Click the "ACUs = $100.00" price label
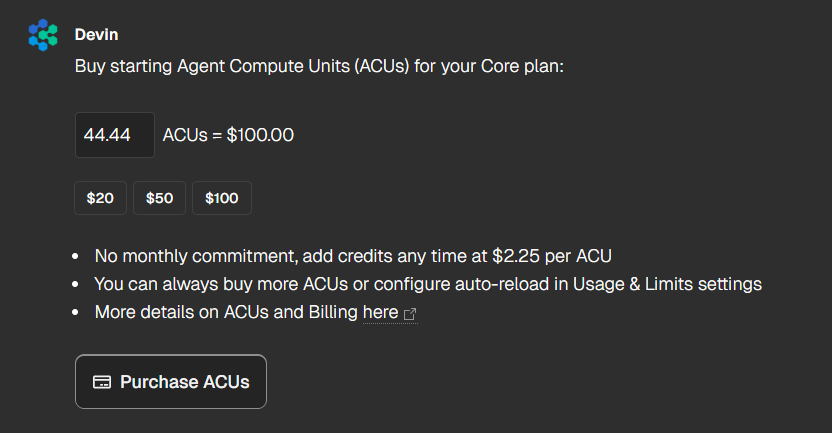The height and width of the screenshot is (433, 832). [228, 135]
